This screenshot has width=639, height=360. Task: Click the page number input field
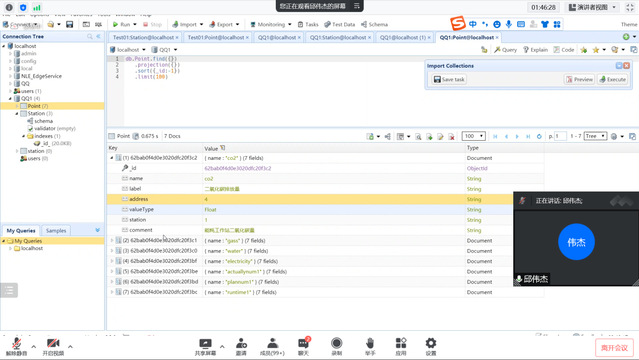560,136
